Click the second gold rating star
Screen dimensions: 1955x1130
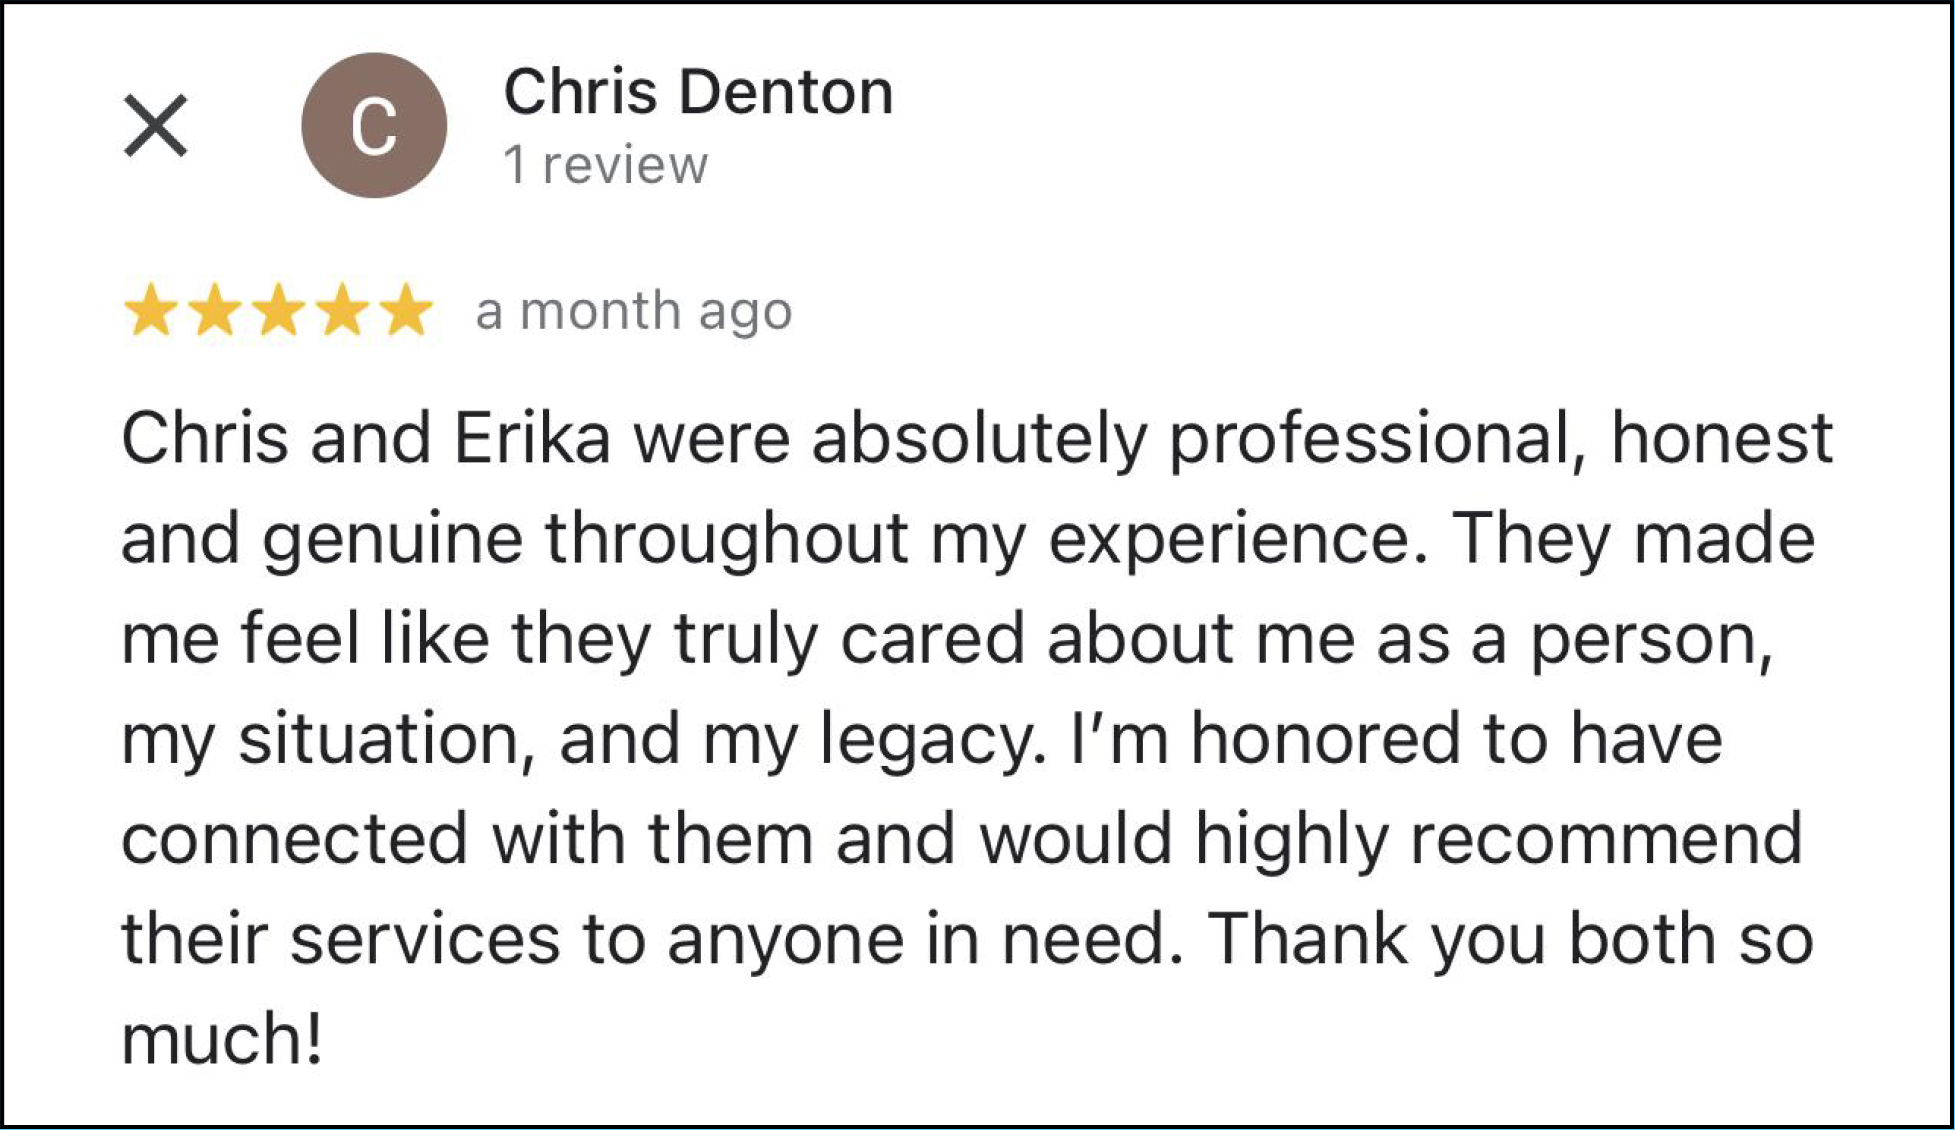[214, 309]
